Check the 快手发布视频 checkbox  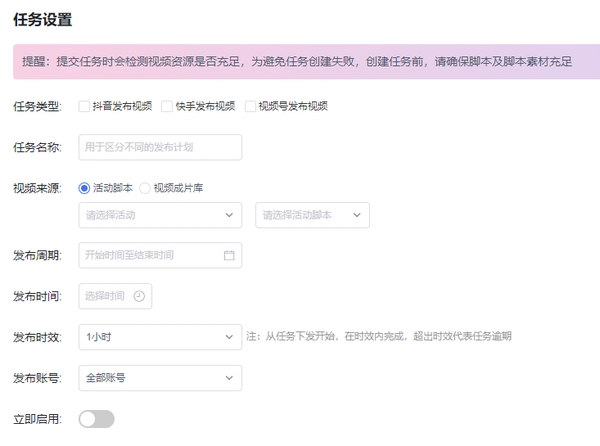[x=168, y=106]
